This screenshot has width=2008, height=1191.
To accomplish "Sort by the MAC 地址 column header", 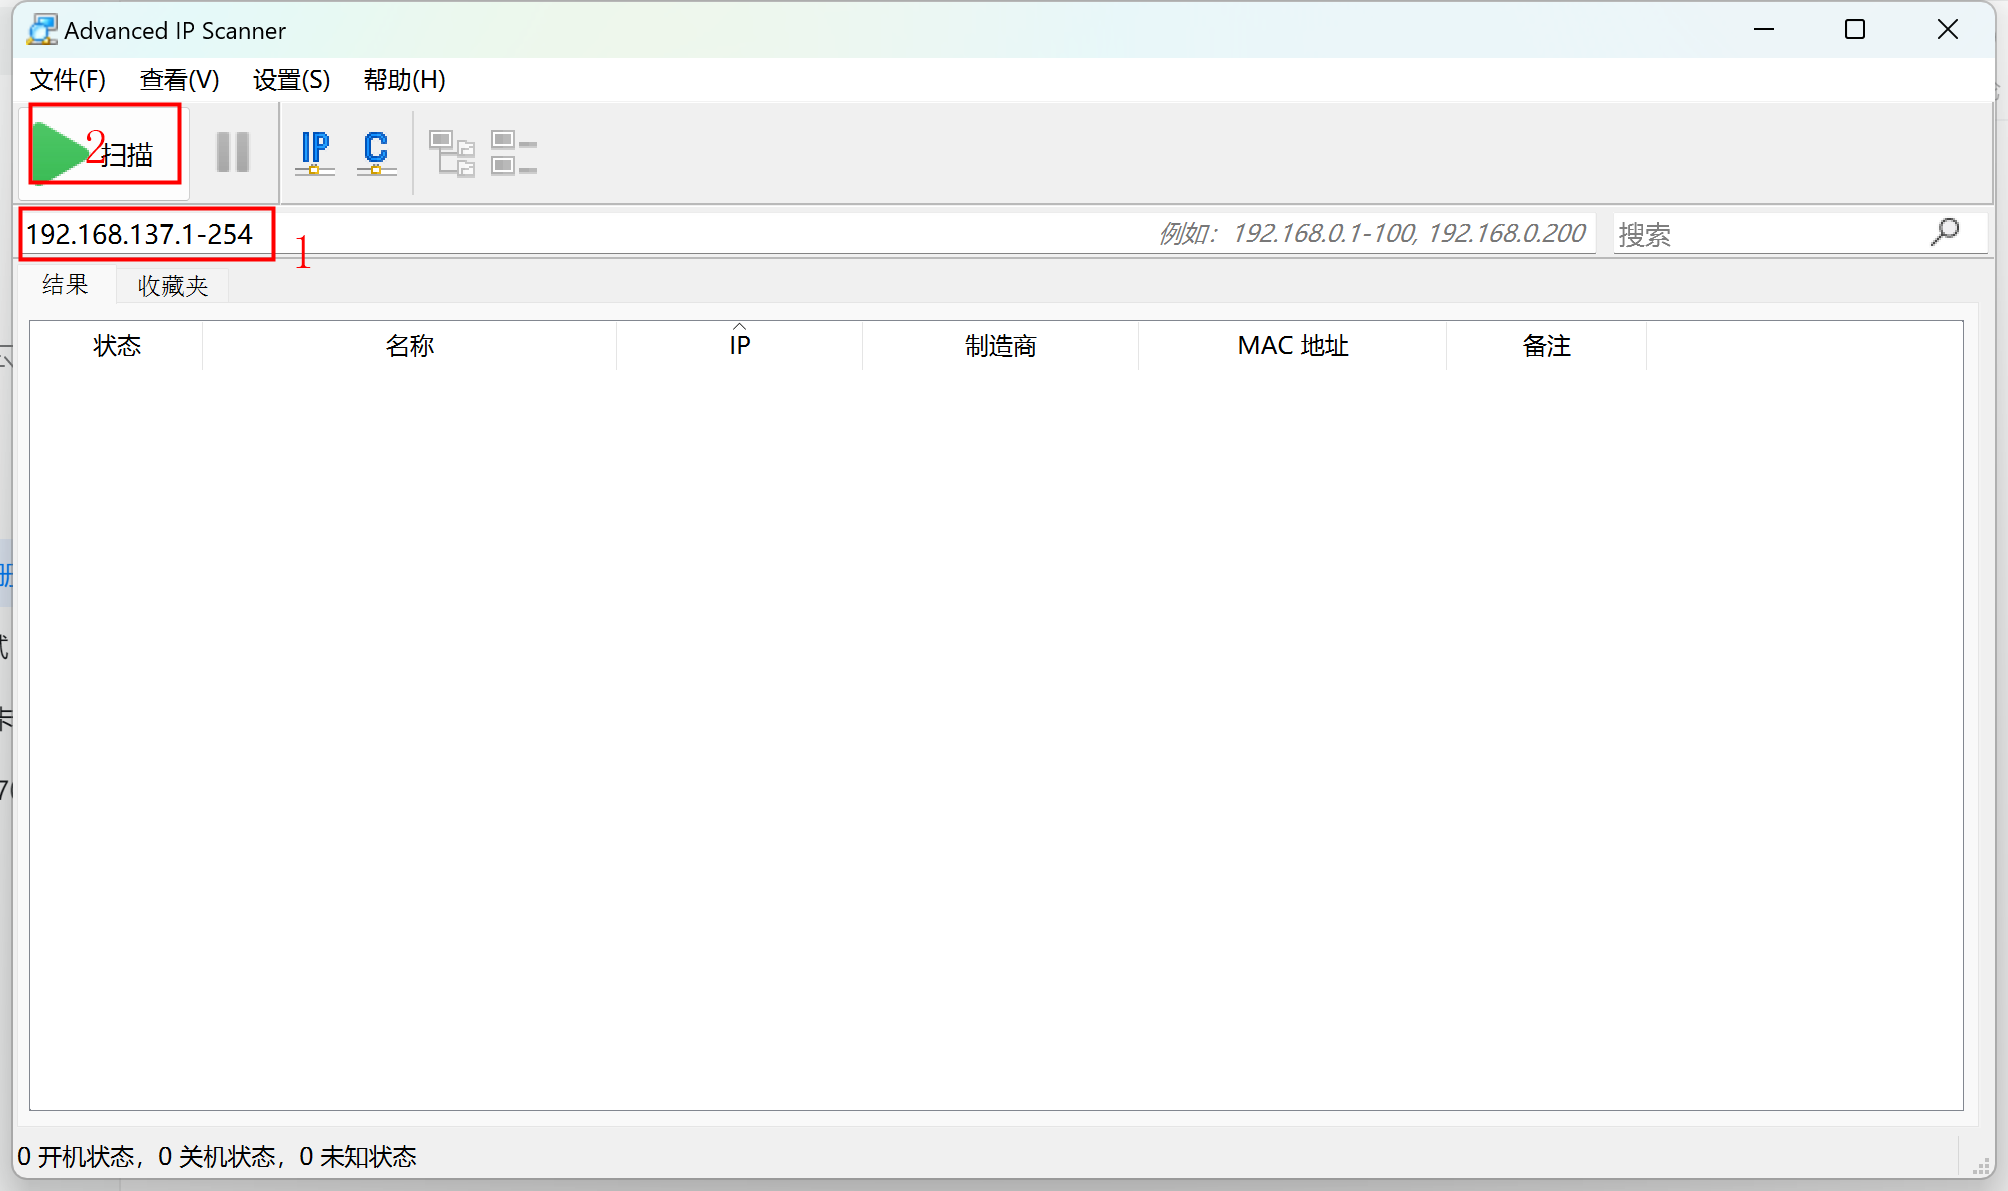I will 1293,346.
